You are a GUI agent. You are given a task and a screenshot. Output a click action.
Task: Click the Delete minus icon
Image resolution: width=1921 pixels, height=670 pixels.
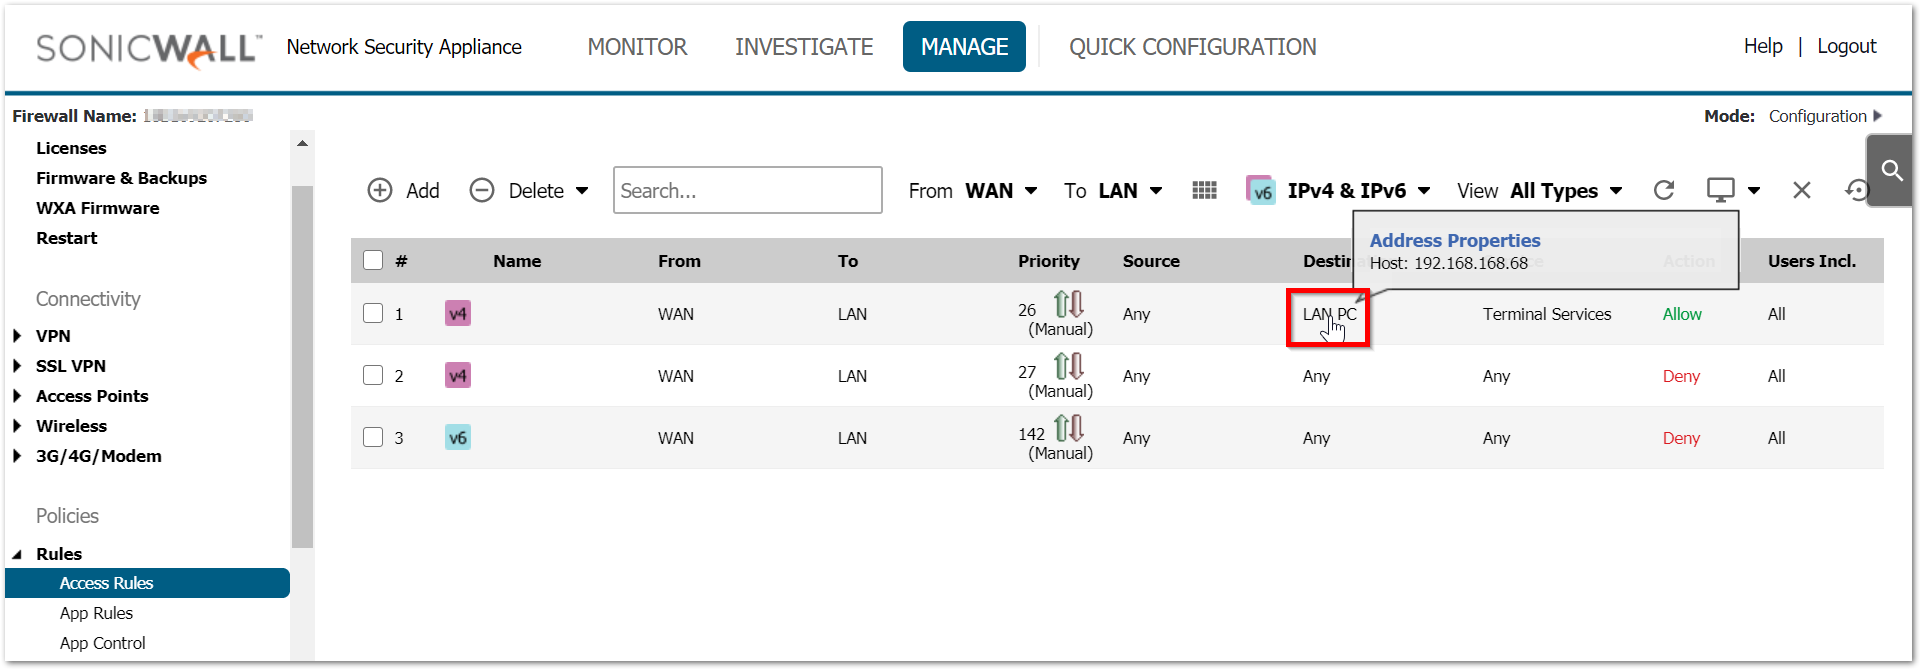[x=482, y=190]
